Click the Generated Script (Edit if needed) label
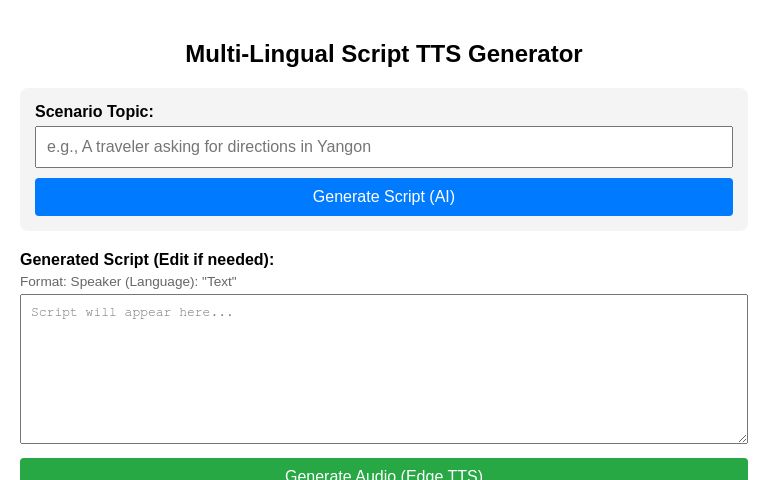The height and width of the screenshot is (480, 768). coord(147,260)
